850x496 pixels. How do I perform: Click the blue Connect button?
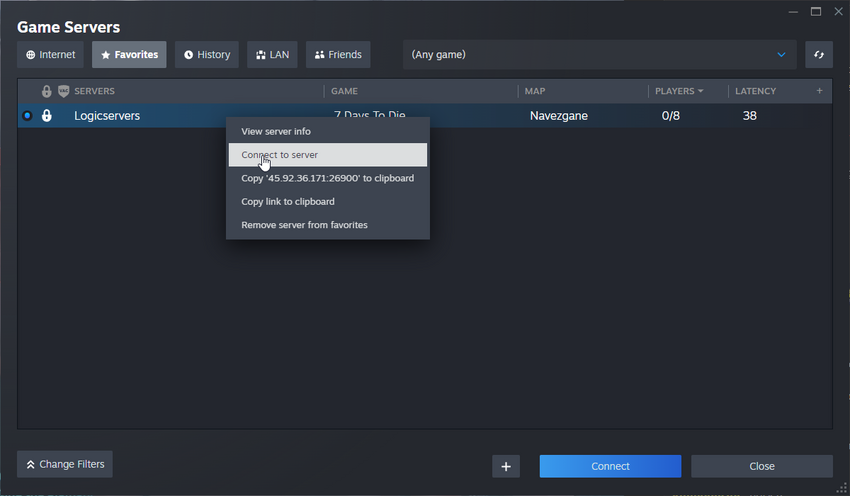pyautogui.click(x=610, y=466)
